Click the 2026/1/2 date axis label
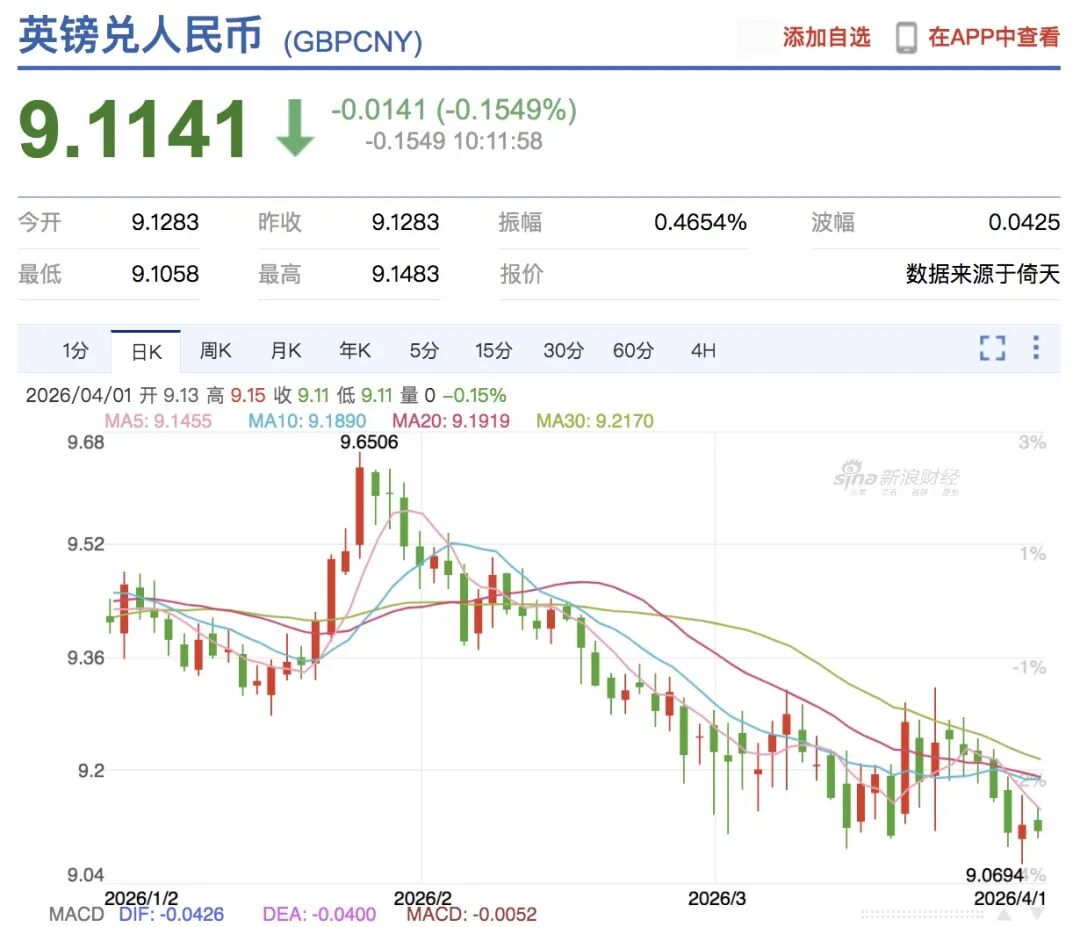 click(141, 897)
